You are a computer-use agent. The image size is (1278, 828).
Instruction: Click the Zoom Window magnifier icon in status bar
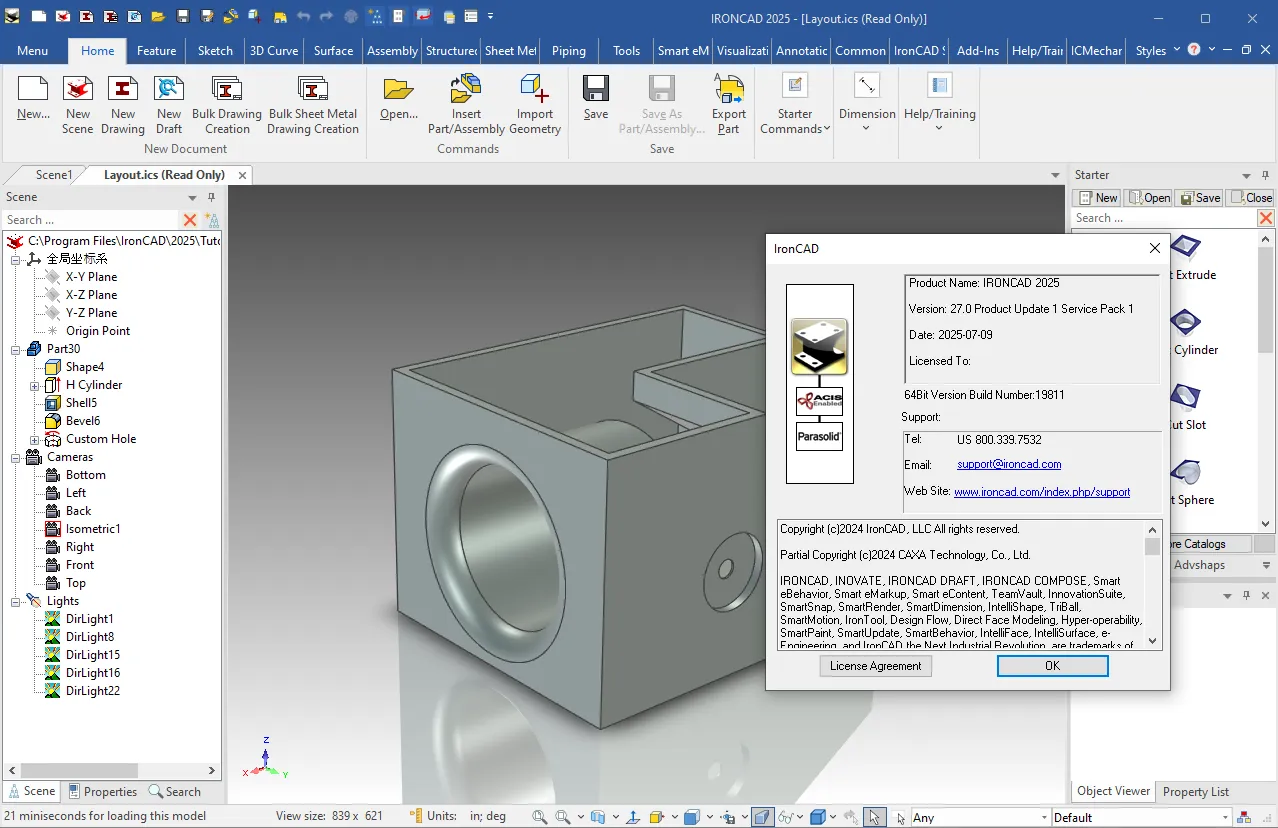point(563,817)
